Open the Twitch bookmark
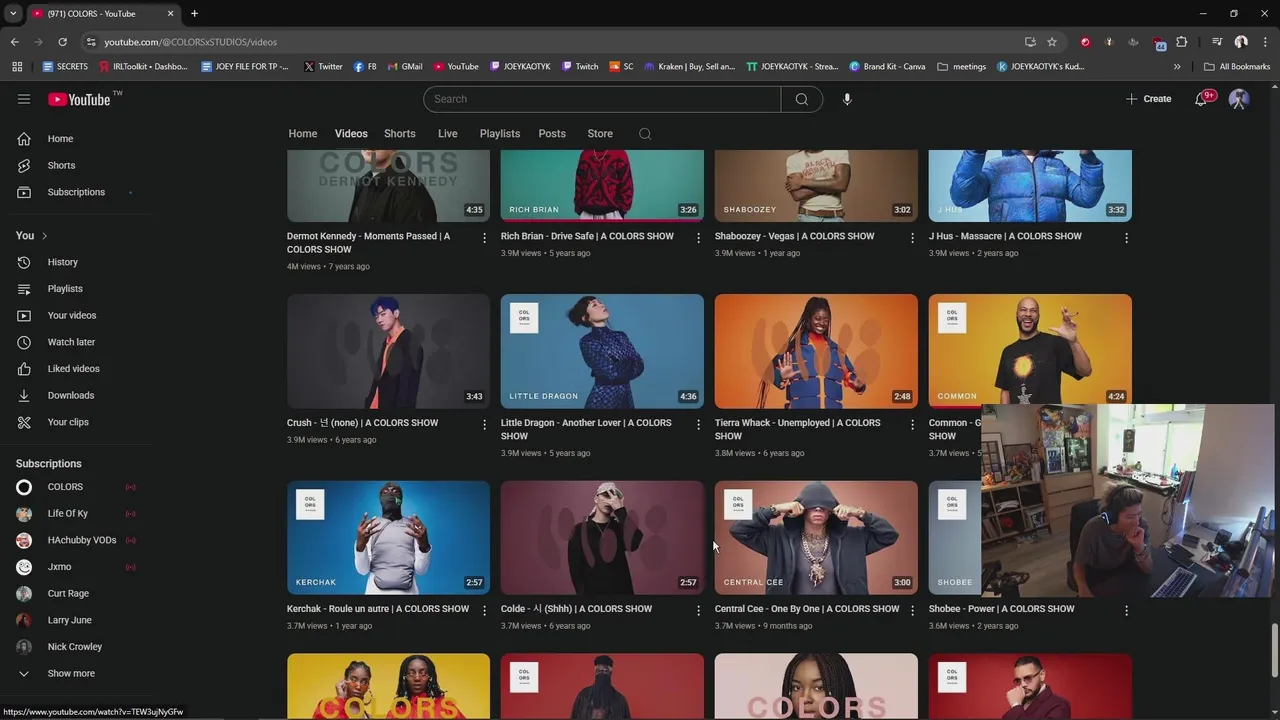 coord(580,67)
